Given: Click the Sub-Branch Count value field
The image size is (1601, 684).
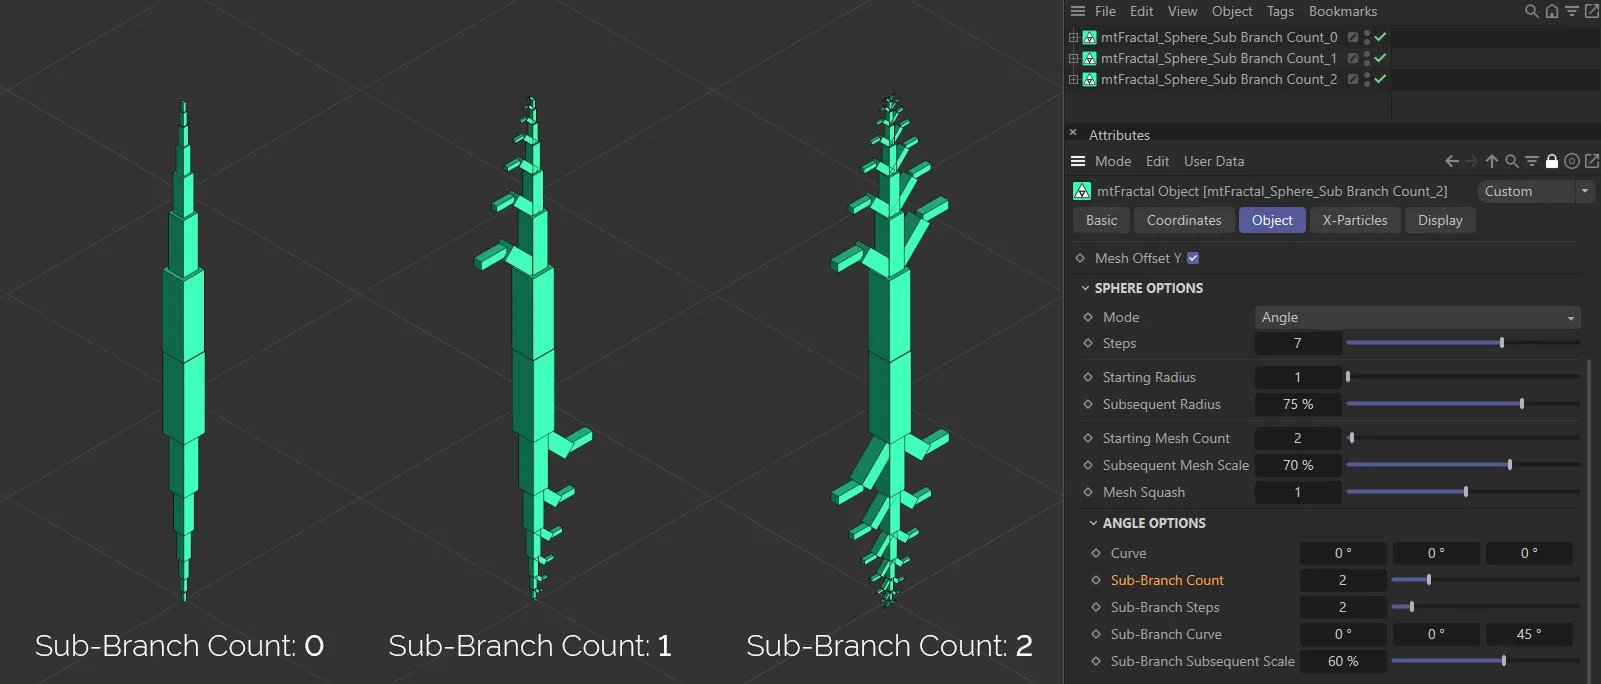Looking at the screenshot, I should pos(1342,580).
